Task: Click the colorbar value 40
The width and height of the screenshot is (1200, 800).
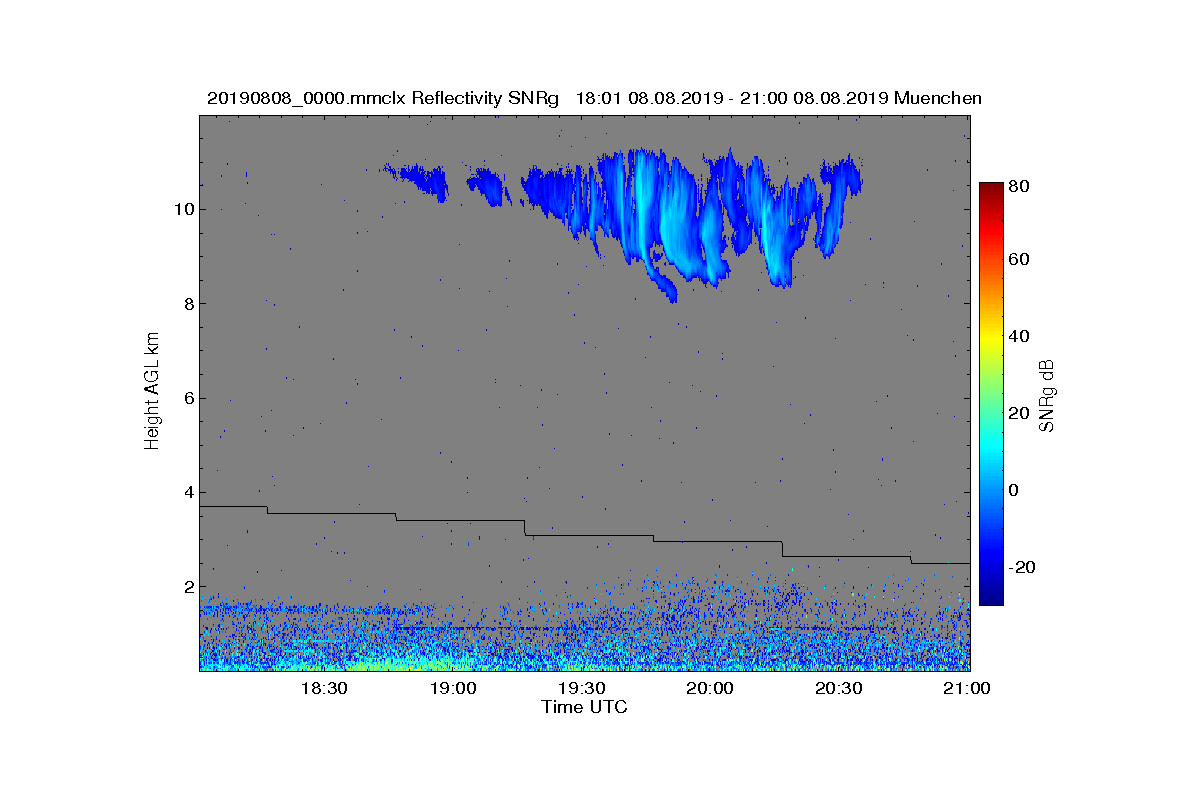Action: [1020, 336]
